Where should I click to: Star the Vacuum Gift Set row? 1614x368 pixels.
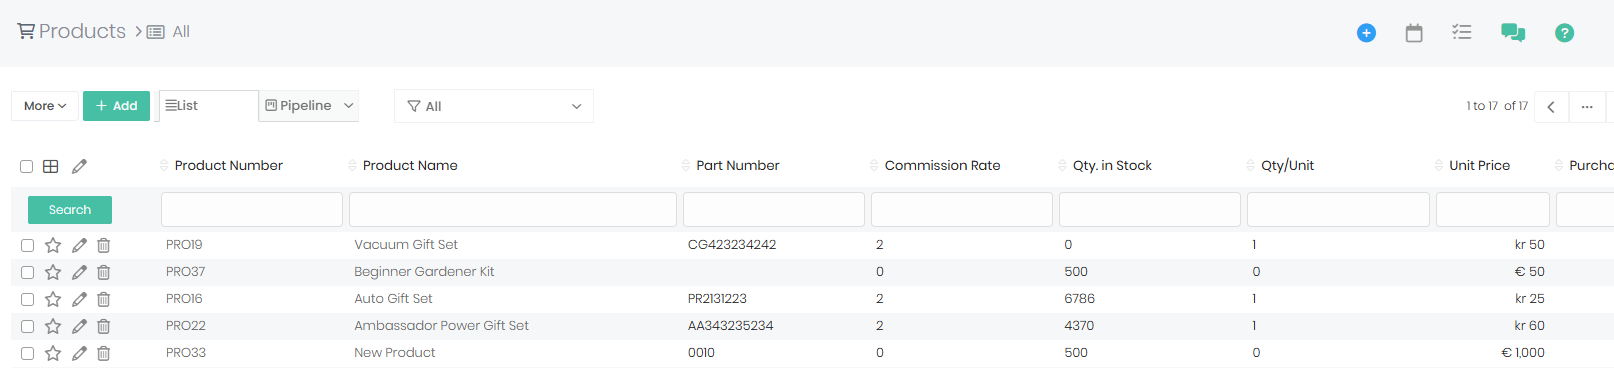tap(53, 245)
